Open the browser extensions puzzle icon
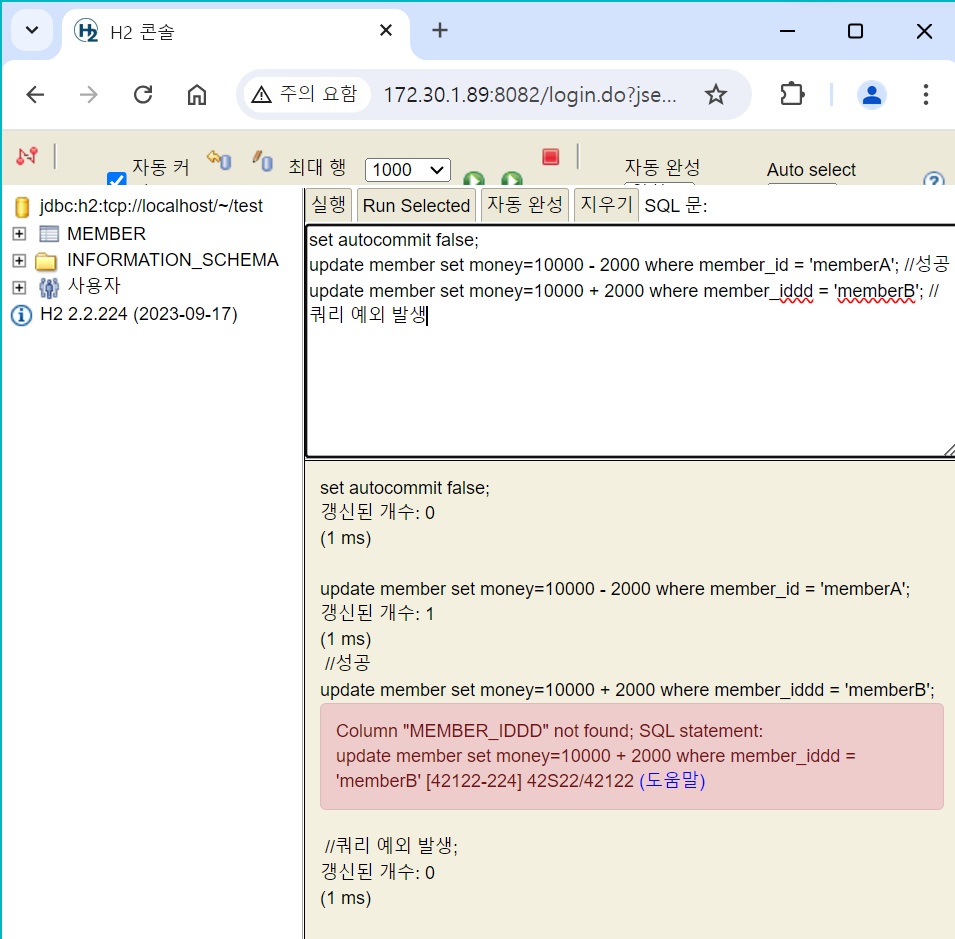The width and height of the screenshot is (955, 939). [792, 94]
